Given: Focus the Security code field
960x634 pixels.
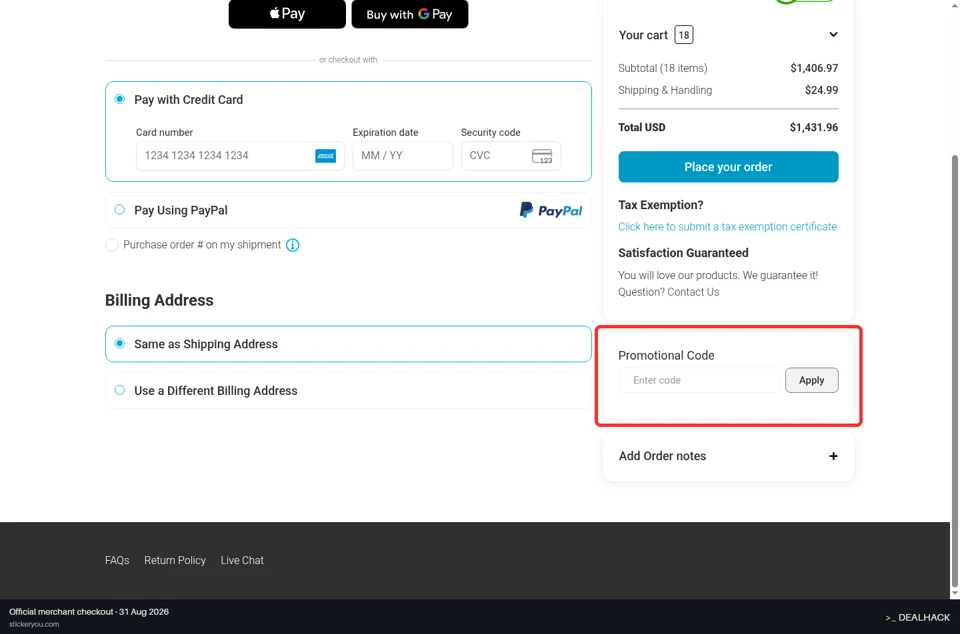Looking at the screenshot, I should (x=511, y=155).
